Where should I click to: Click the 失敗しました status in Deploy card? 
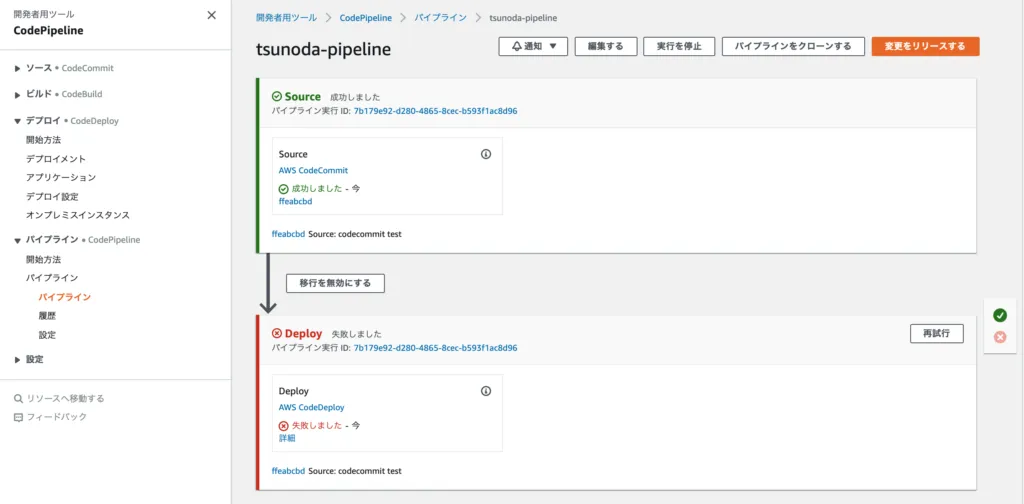coord(316,425)
